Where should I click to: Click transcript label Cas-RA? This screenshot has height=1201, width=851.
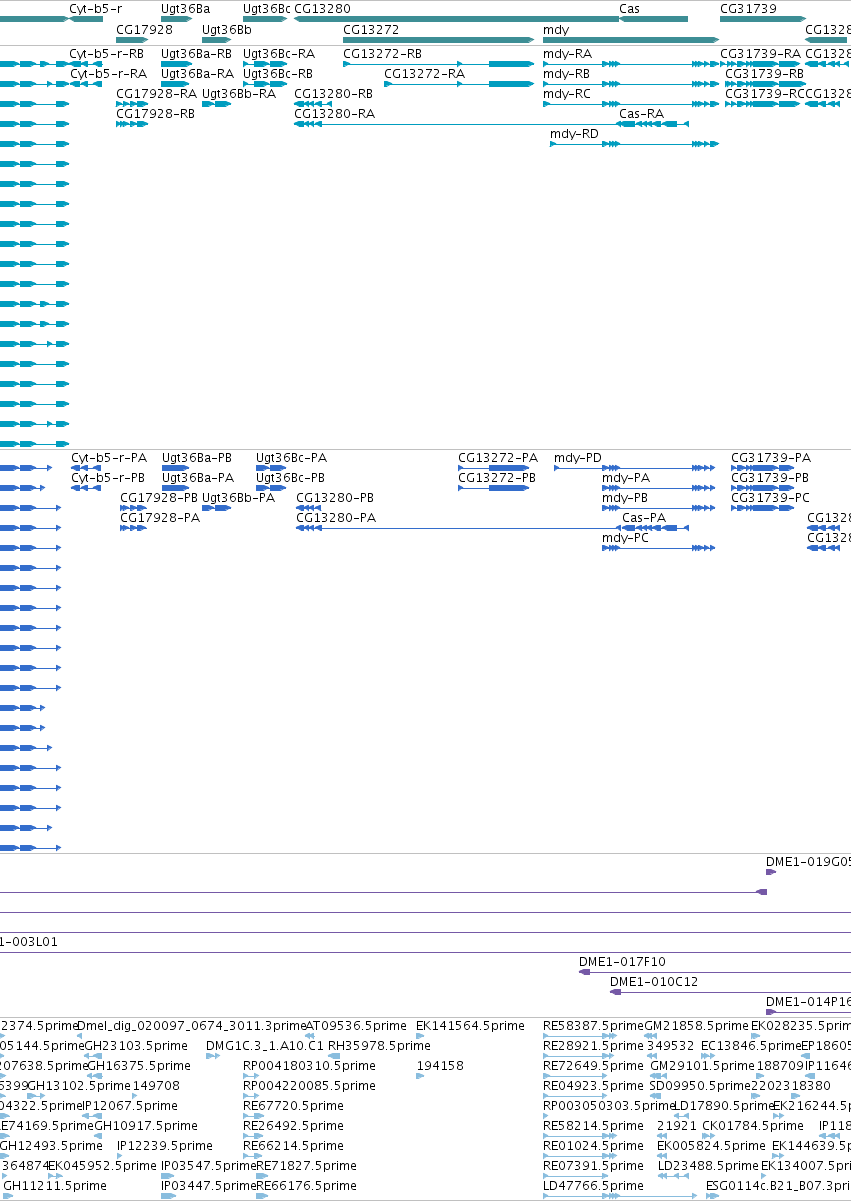pos(641,113)
